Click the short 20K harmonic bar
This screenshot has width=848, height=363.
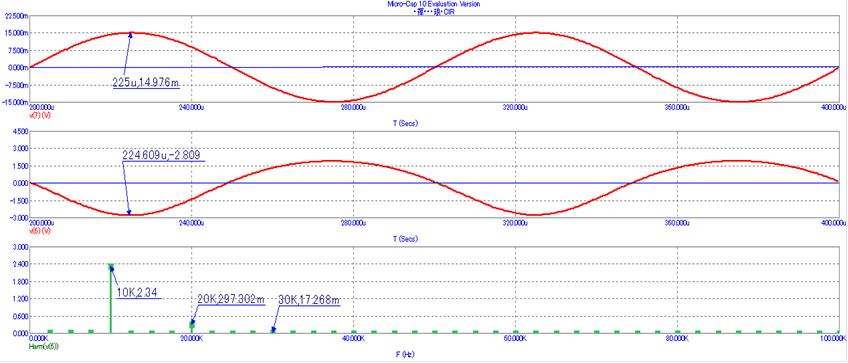(191, 328)
